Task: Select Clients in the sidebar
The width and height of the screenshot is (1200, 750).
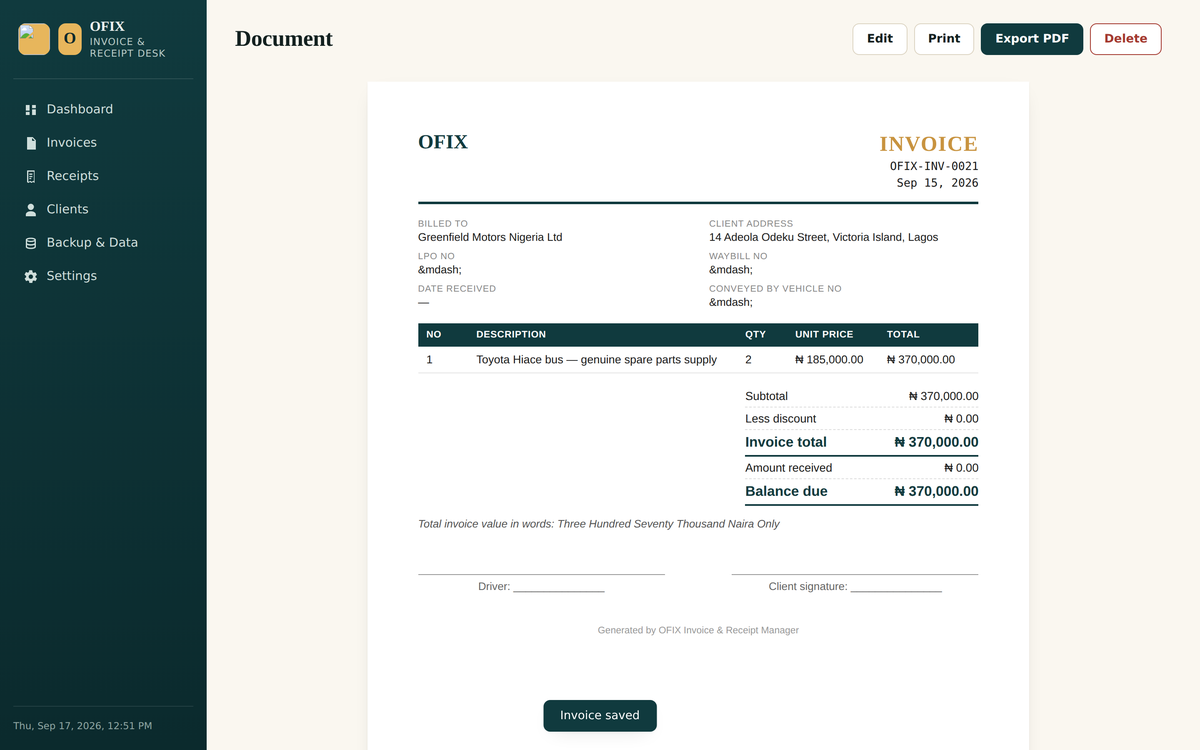Action: (103, 209)
